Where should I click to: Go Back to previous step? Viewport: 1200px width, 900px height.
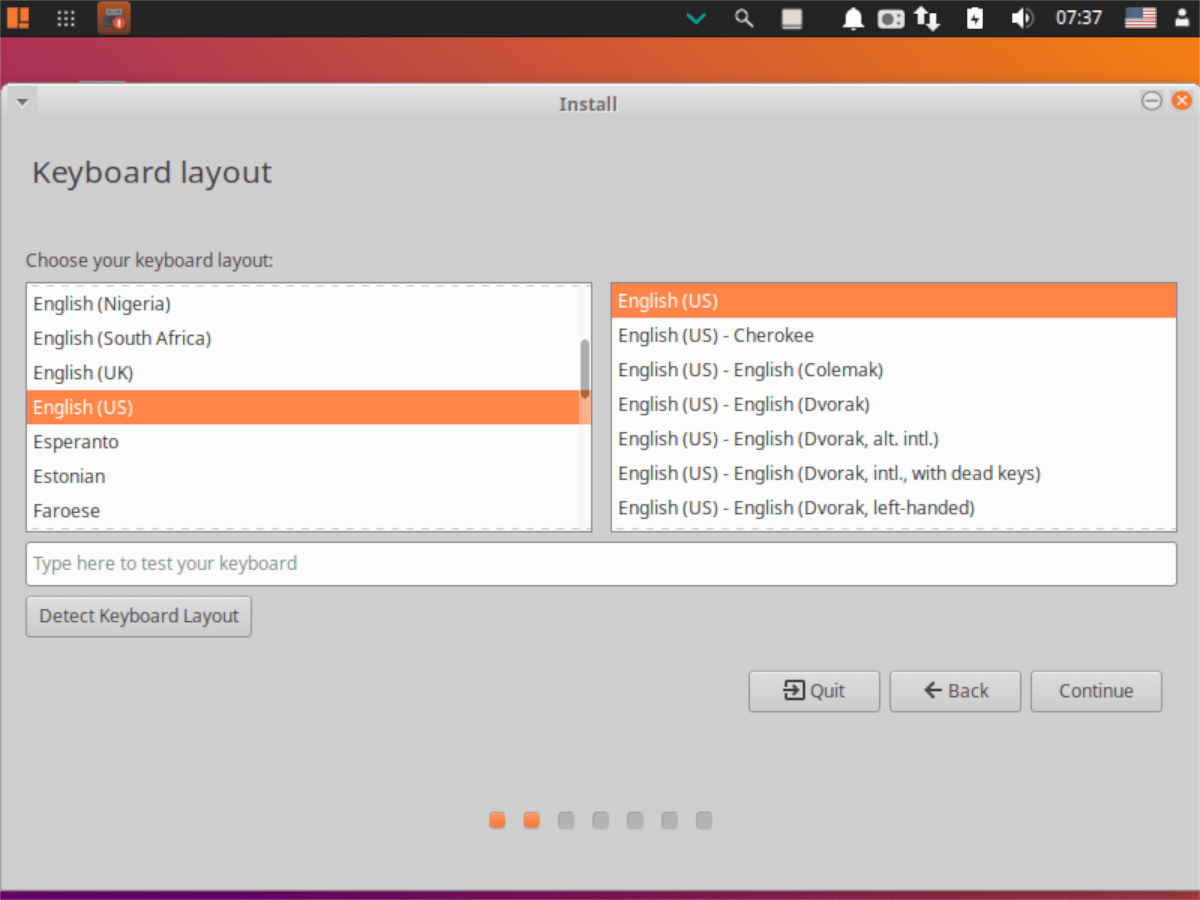955,691
